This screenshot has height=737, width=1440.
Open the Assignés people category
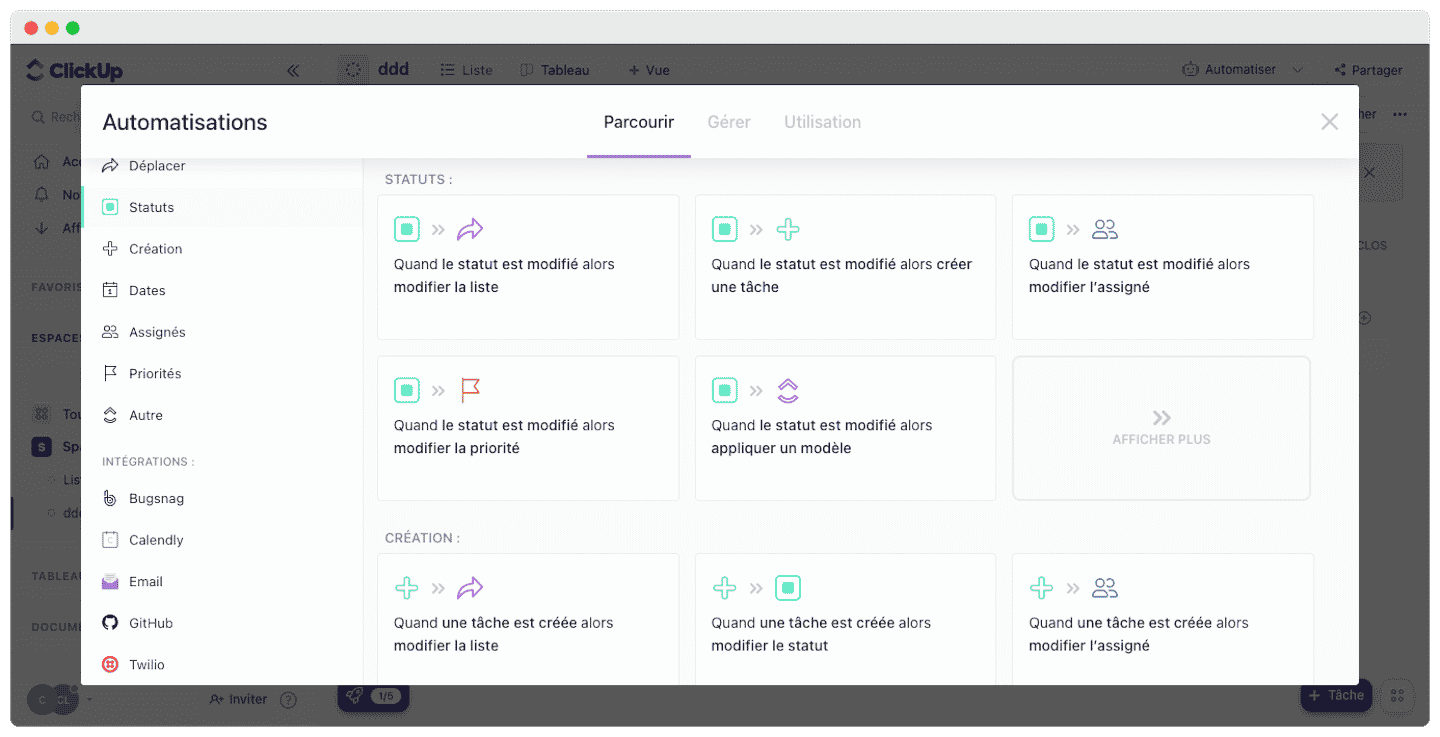pos(222,332)
